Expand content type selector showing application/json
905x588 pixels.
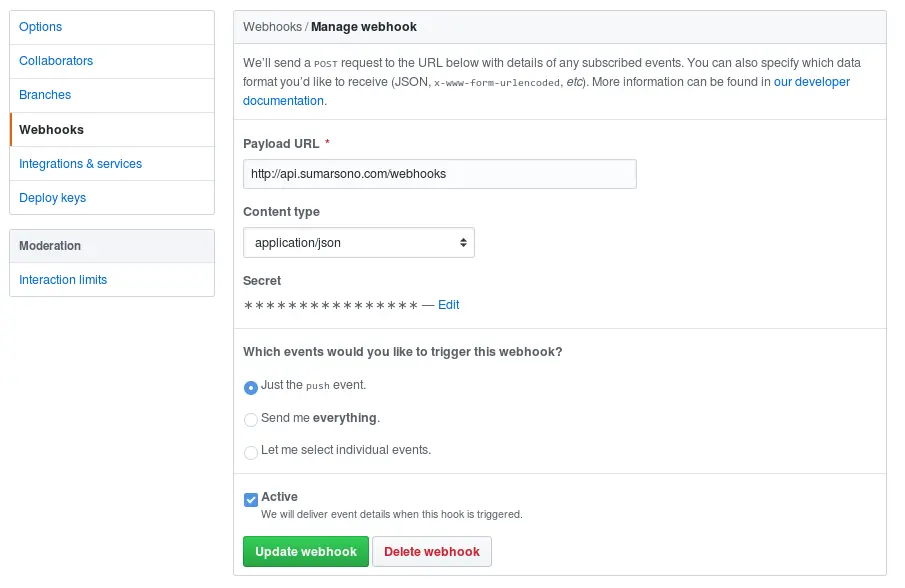pos(358,242)
